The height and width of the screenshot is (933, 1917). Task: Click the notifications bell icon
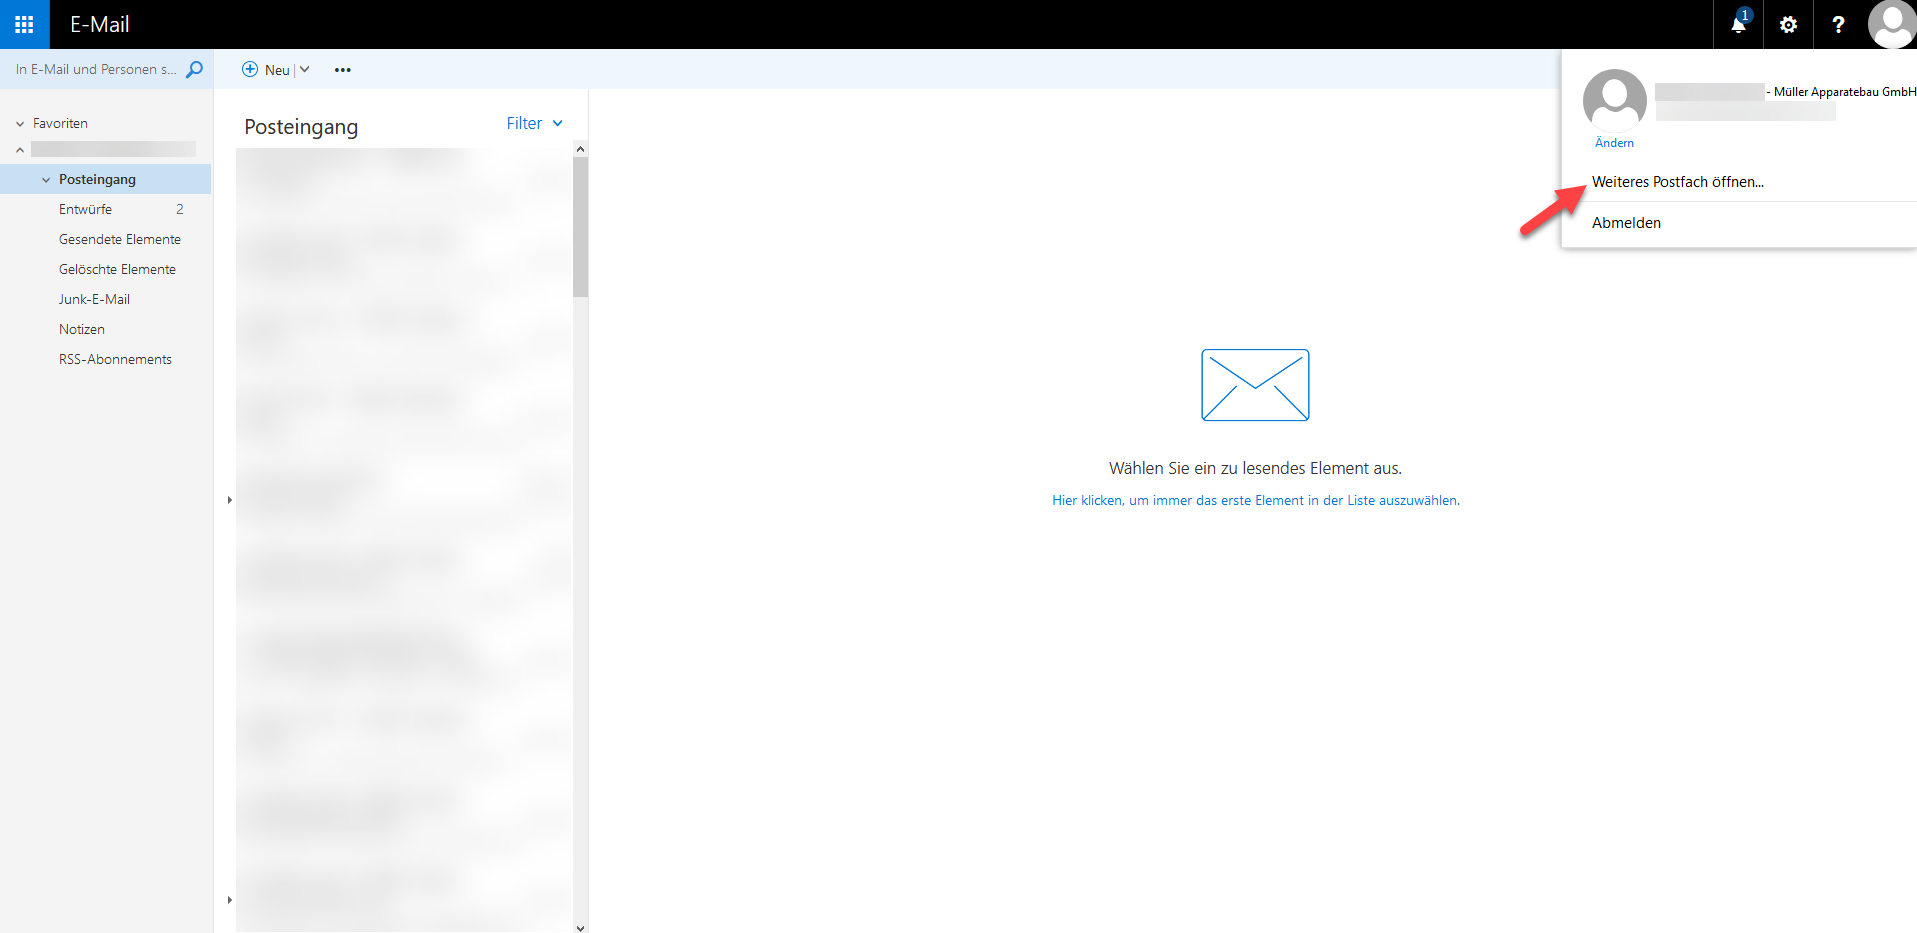(x=1738, y=25)
